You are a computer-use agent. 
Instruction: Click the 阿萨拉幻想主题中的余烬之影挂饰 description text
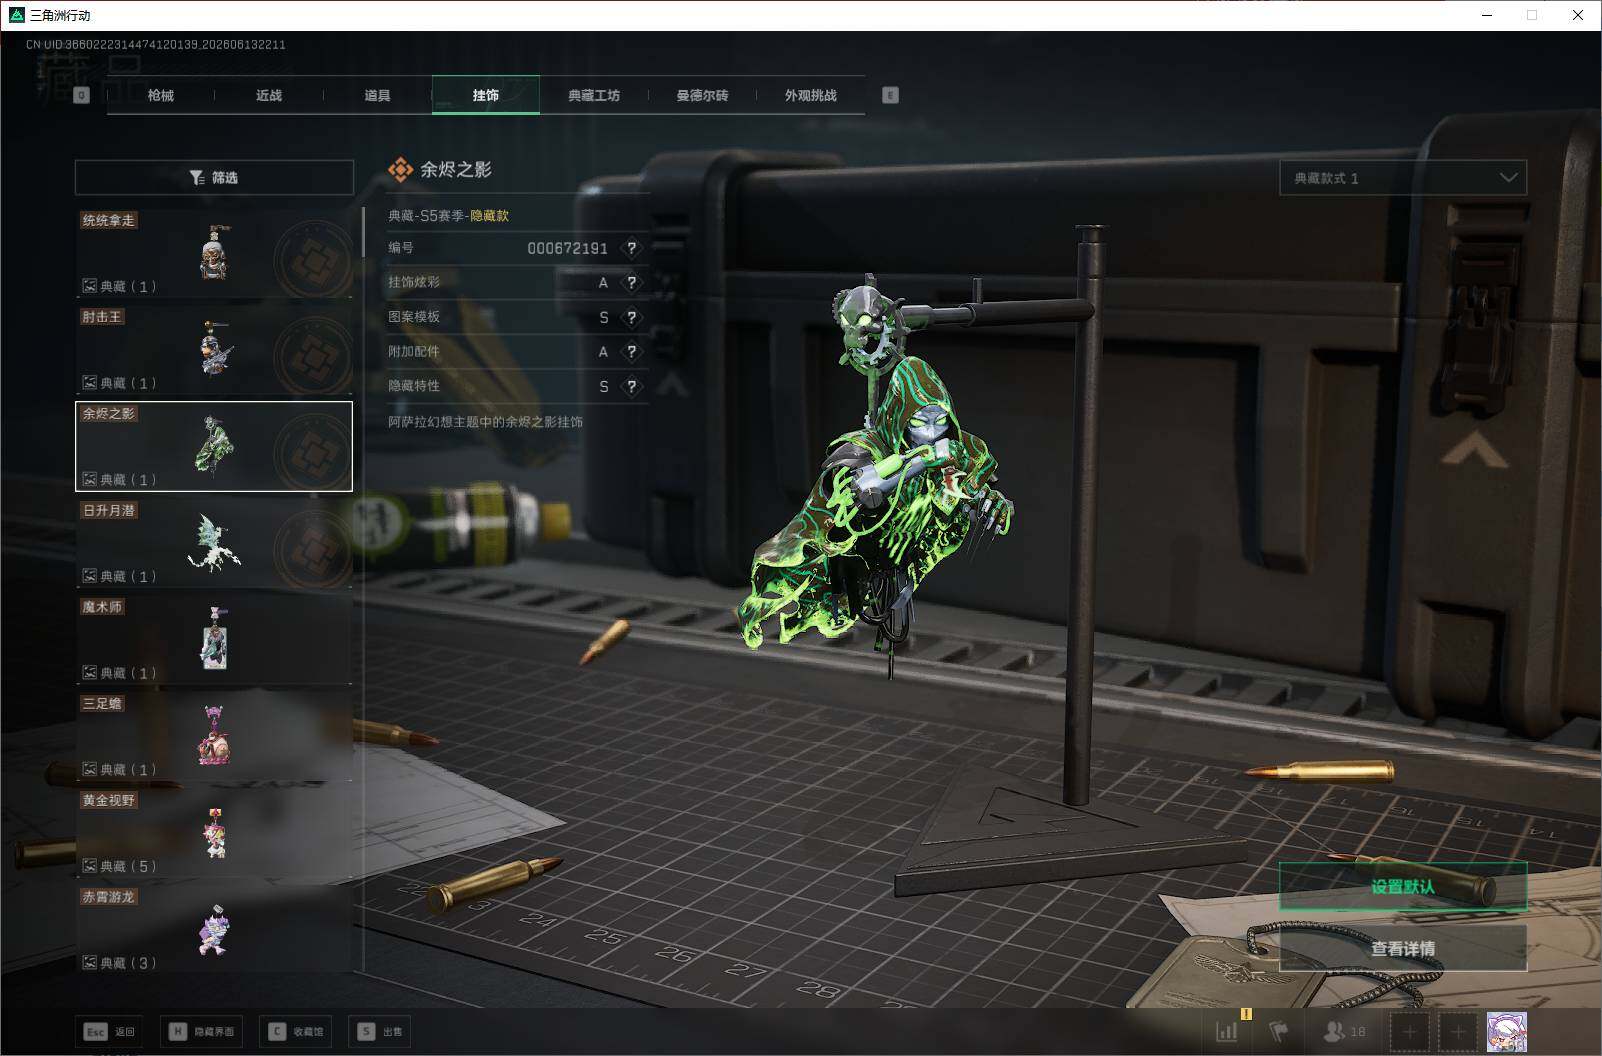485,422
